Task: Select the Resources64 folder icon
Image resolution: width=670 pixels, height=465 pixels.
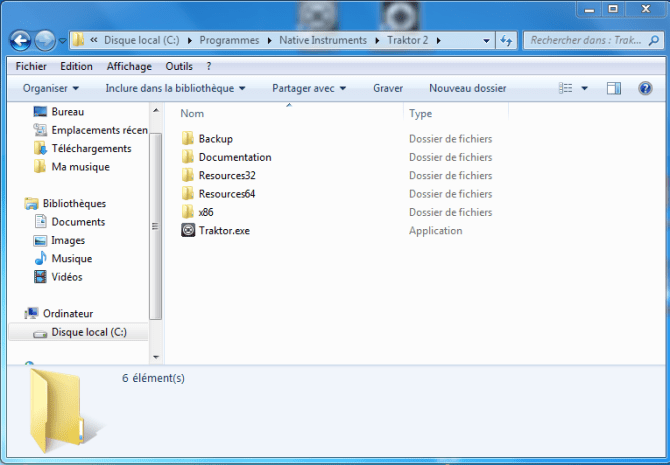Action: tap(188, 194)
